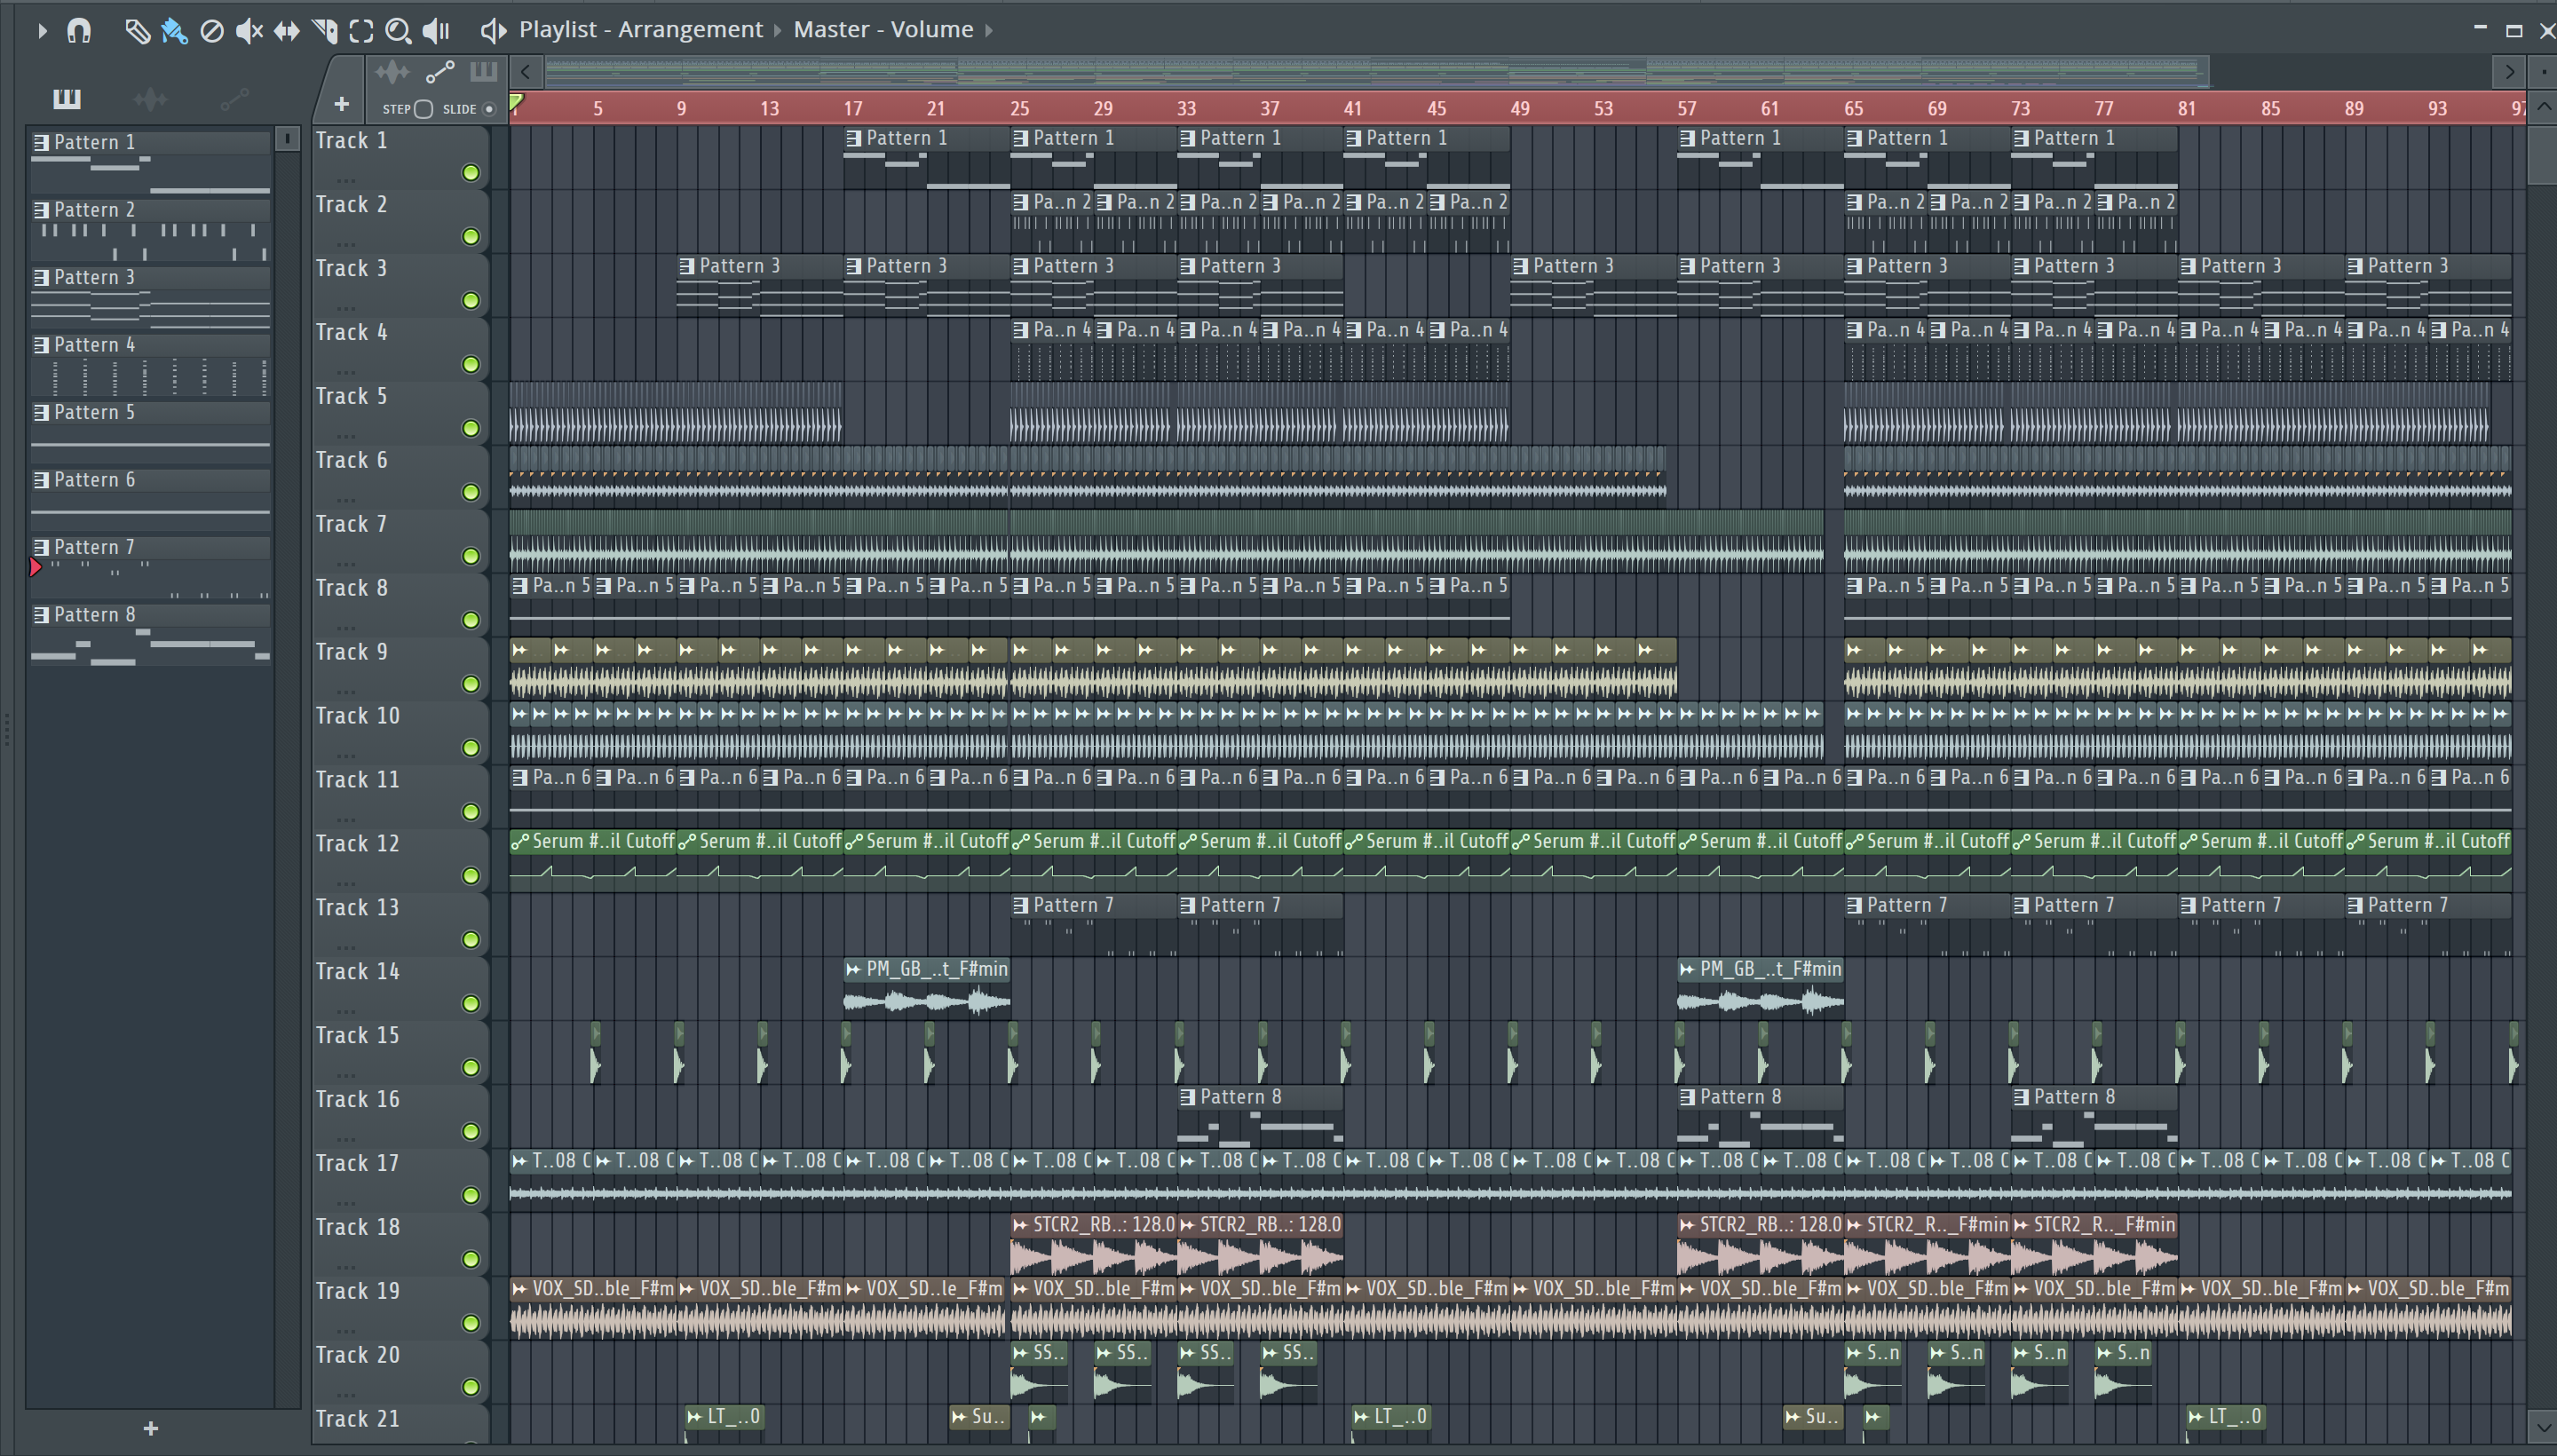Mute Track 19 with its green light
2557x1456 pixels.
[471, 1324]
